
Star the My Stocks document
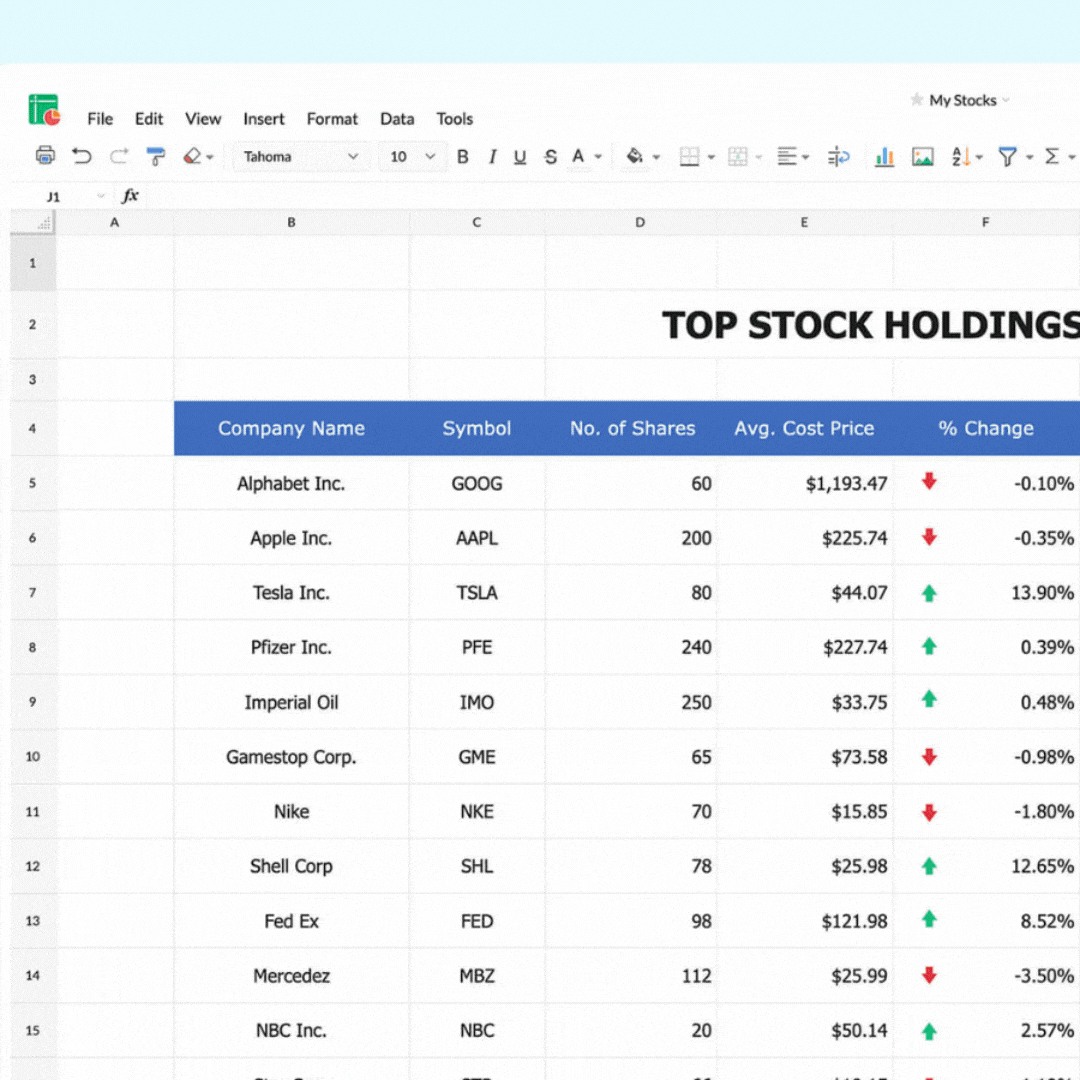917,100
